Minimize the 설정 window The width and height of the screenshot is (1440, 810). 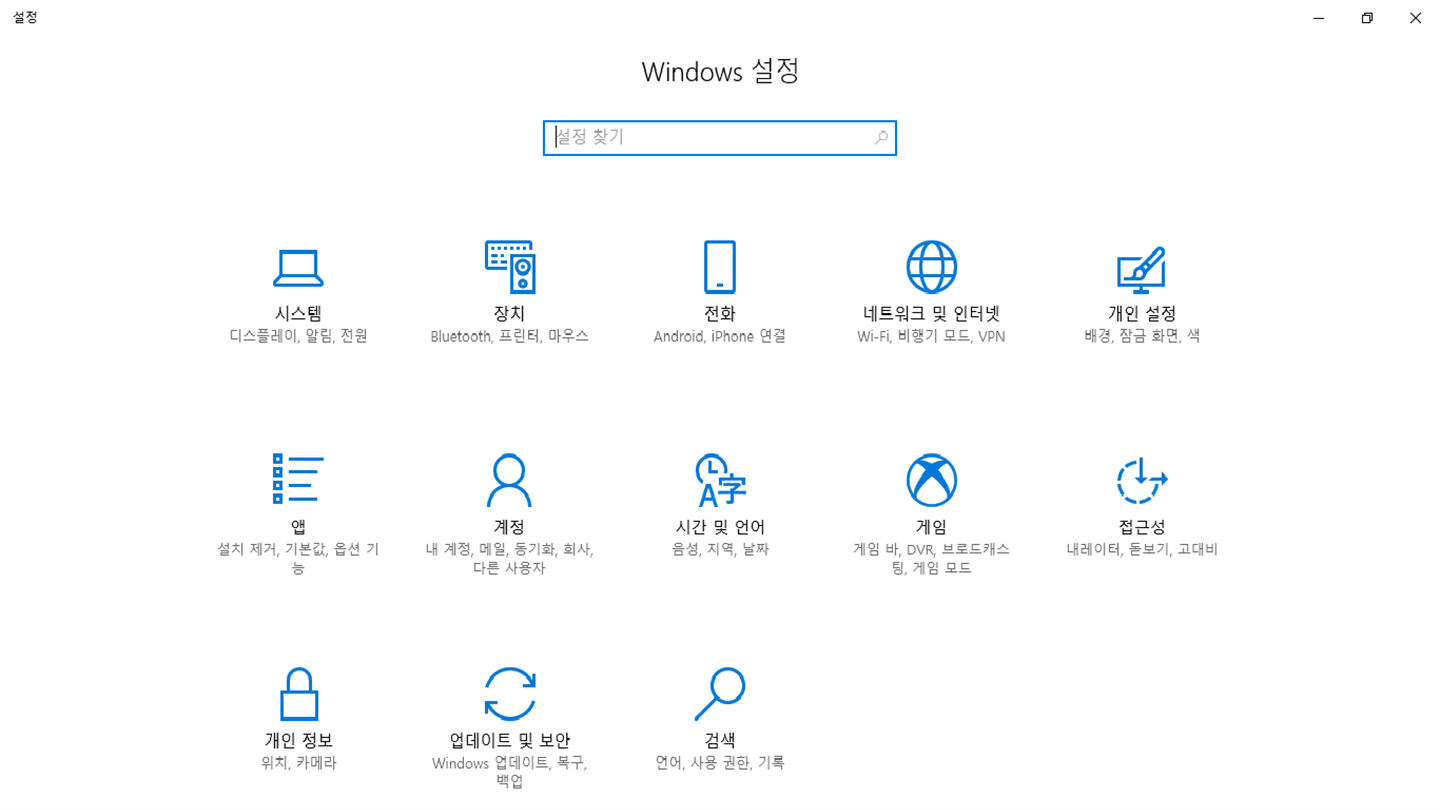click(x=1319, y=18)
